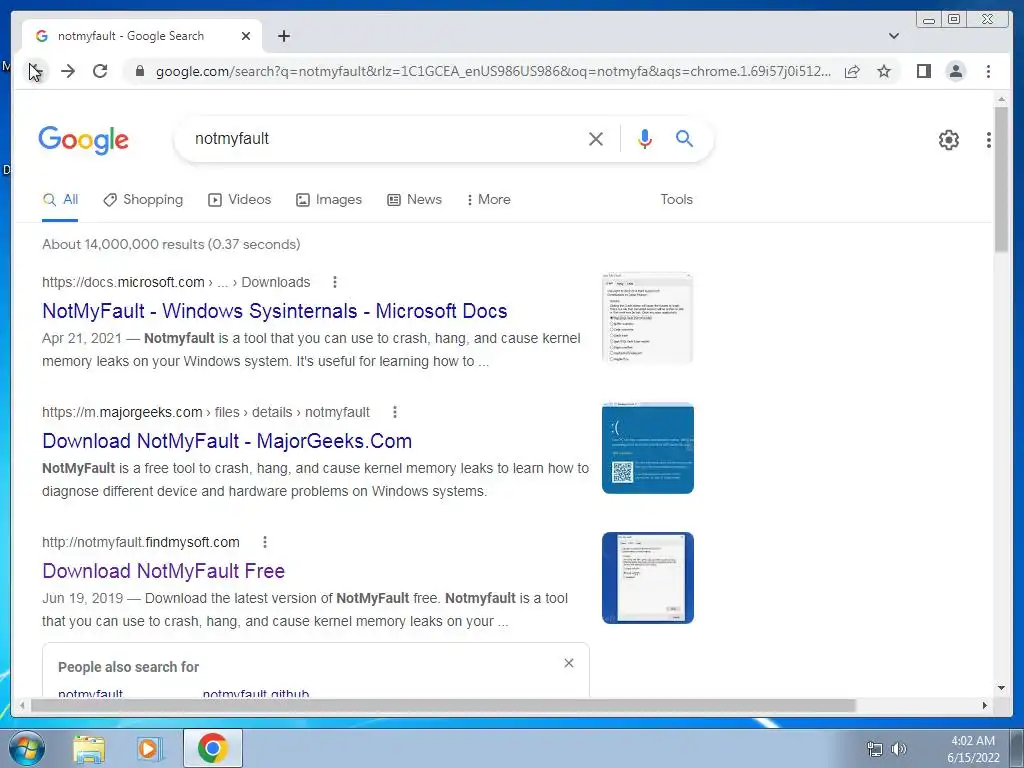This screenshot has height=768, width=1024.
Task: Switch to Videos results
Action: click(x=239, y=200)
